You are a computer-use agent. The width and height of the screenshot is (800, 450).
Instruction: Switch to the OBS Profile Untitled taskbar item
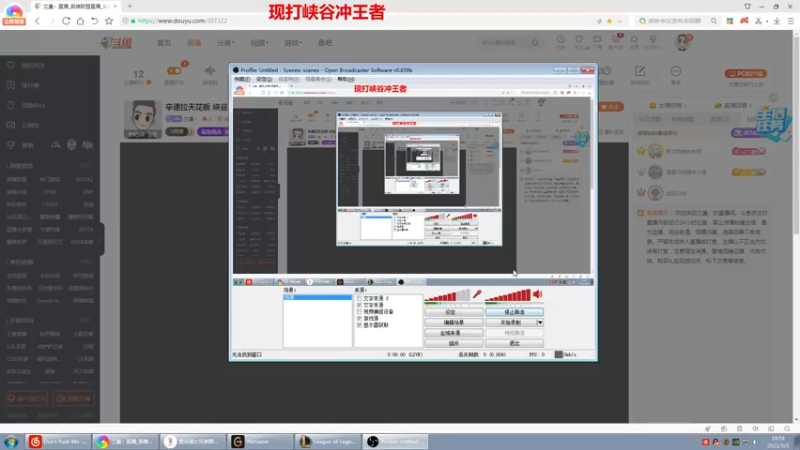click(x=395, y=441)
